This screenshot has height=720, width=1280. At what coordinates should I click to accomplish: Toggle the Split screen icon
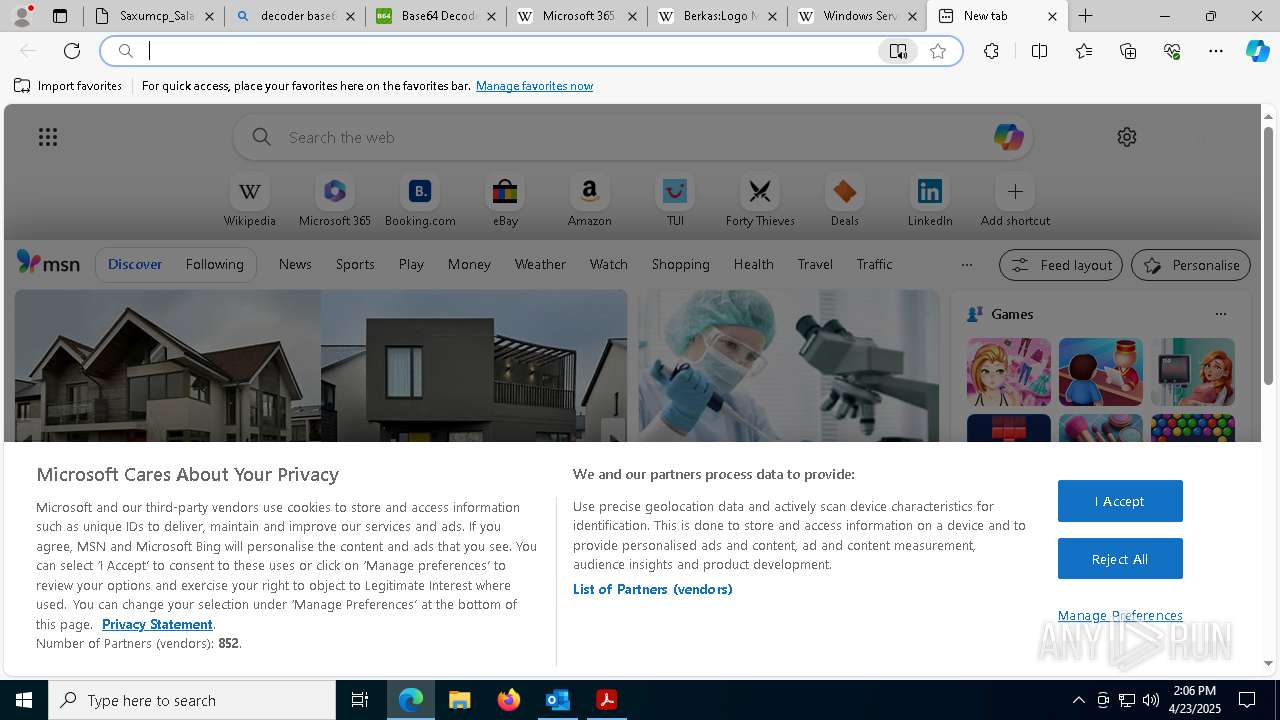tap(1039, 51)
